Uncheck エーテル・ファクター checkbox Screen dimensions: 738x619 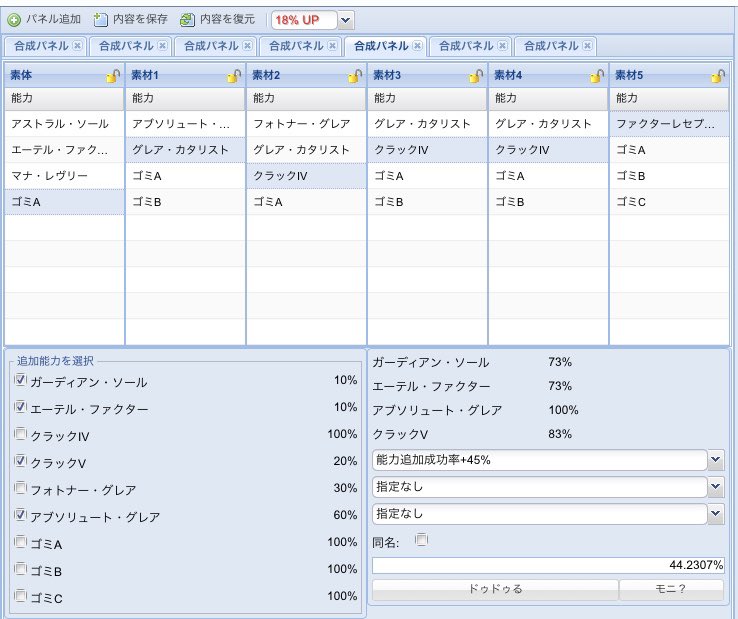(x=20, y=406)
